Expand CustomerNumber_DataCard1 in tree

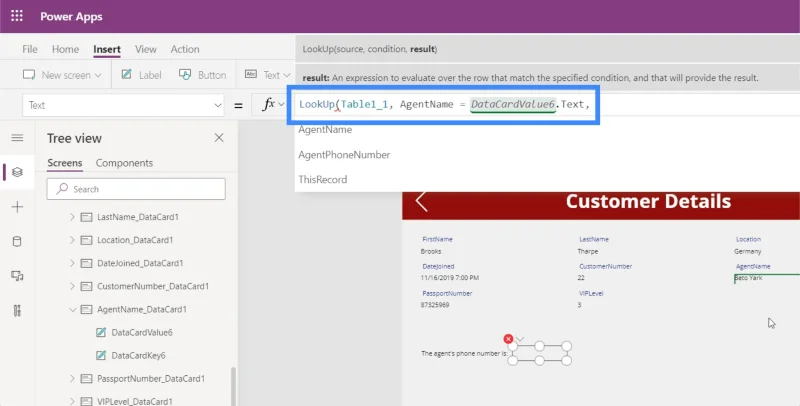(x=72, y=286)
